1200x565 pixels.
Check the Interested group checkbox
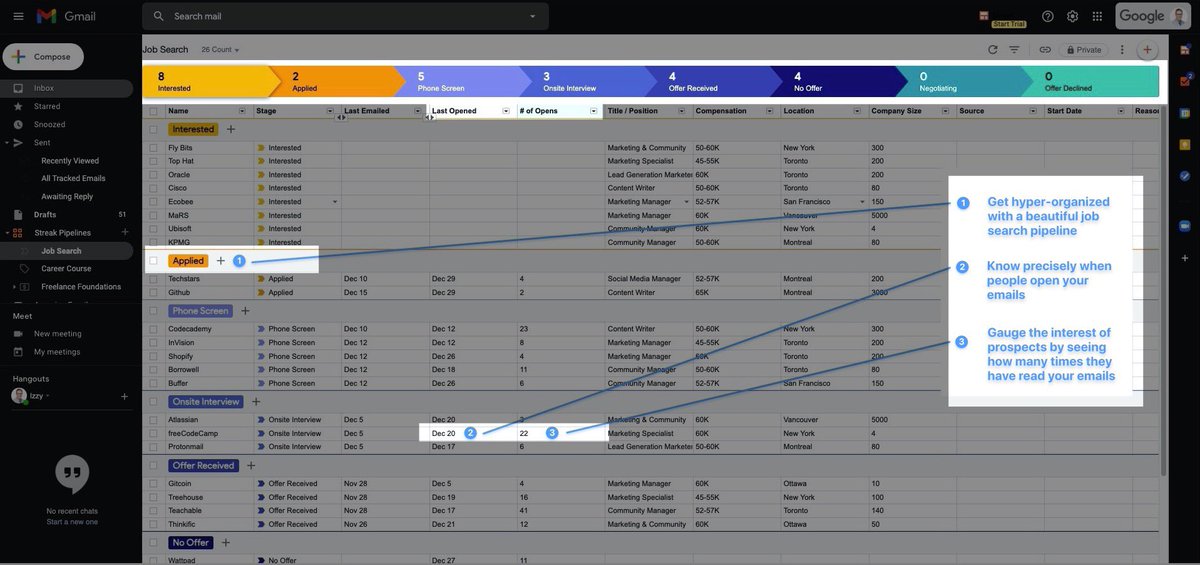pyautogui.click(x=154, y=129)
